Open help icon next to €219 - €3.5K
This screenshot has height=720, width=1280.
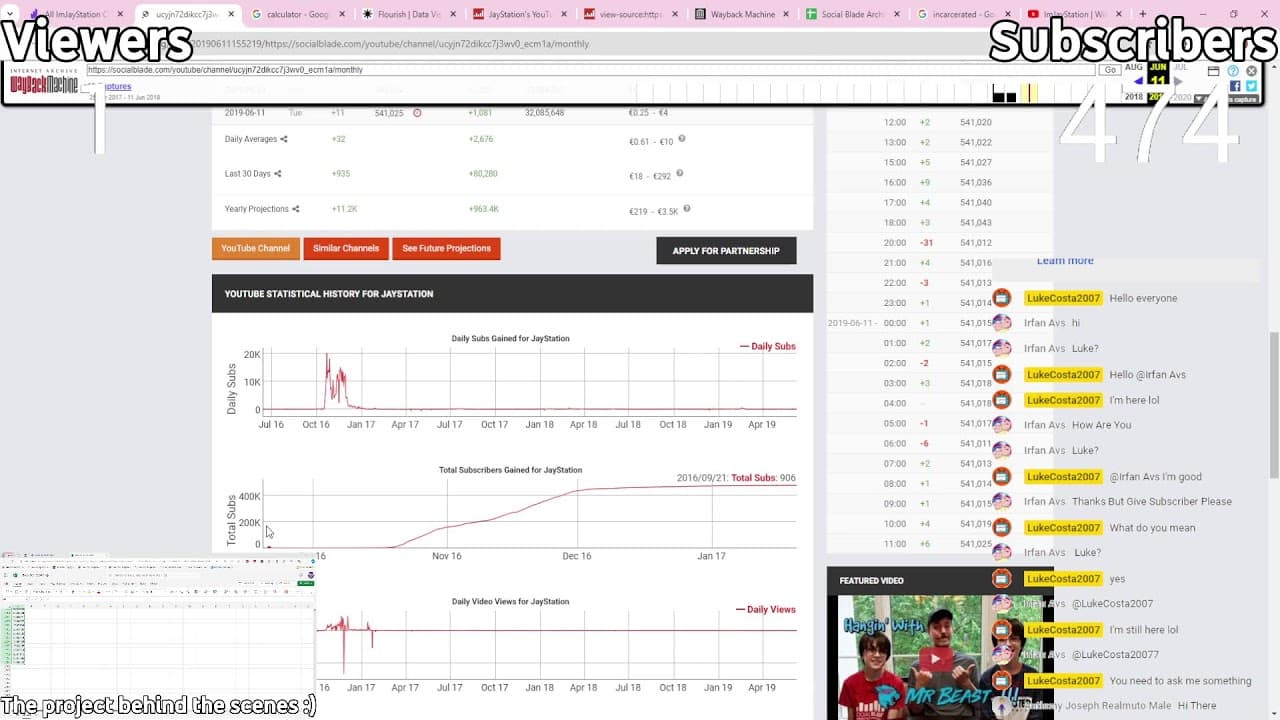coord(687,209)
